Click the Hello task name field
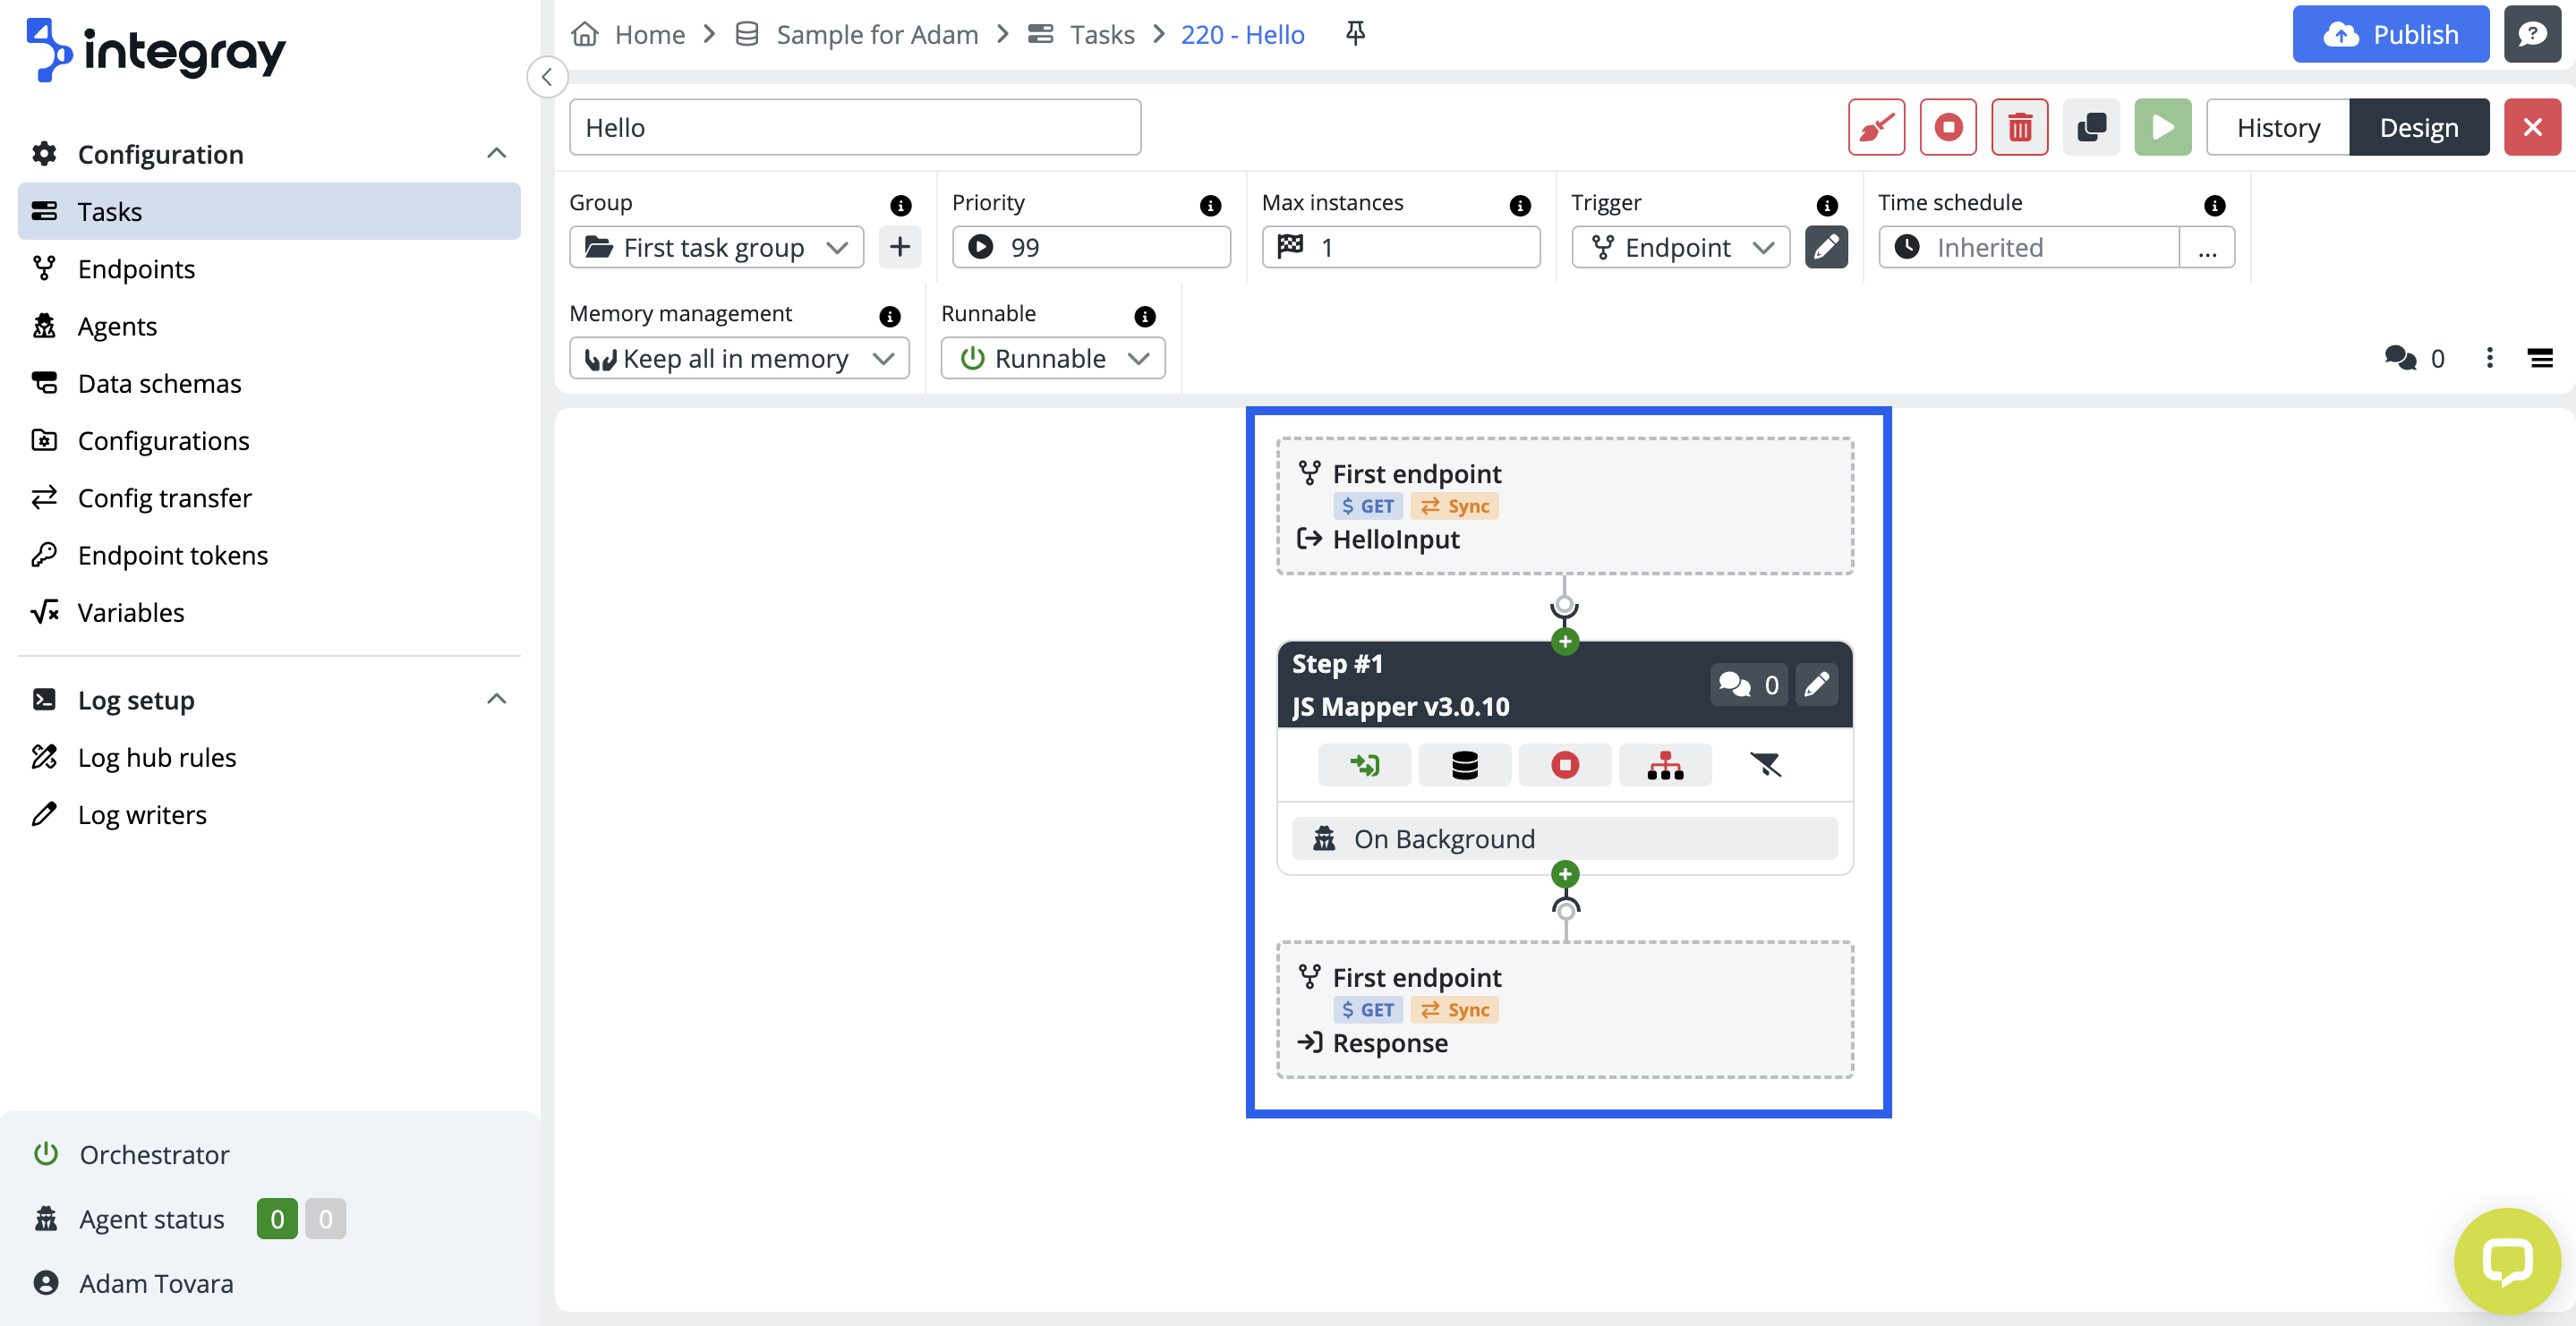2576x1326 pixels. (854, 127)
